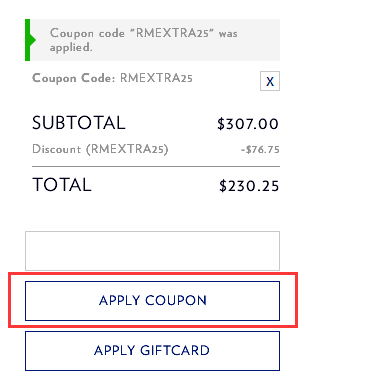The width and height of the screenshot is (378, 390).
Task: Click the word "was" in the notice
Action: (228, 34)
